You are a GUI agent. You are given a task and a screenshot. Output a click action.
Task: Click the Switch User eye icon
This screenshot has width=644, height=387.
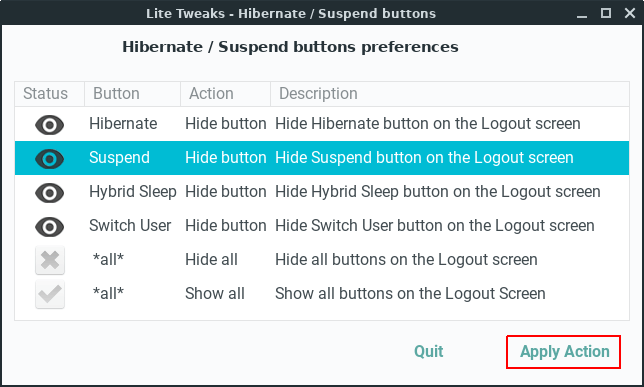49,227
